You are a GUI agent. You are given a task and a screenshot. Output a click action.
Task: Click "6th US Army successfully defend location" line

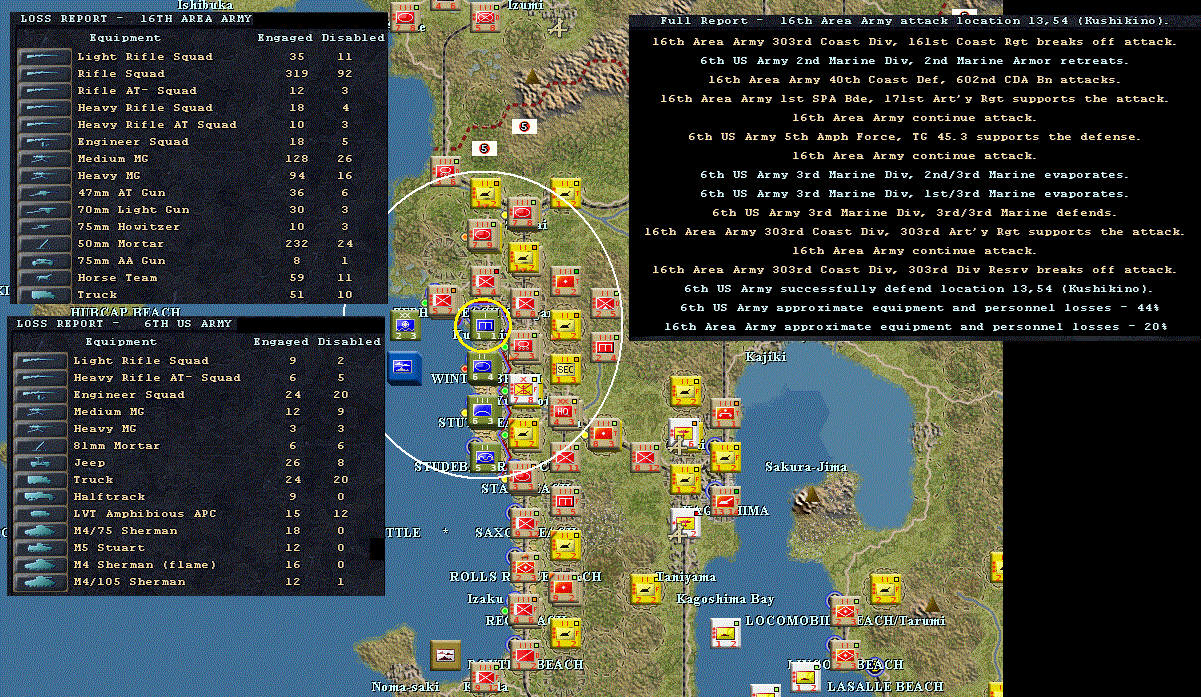point(914,289)
